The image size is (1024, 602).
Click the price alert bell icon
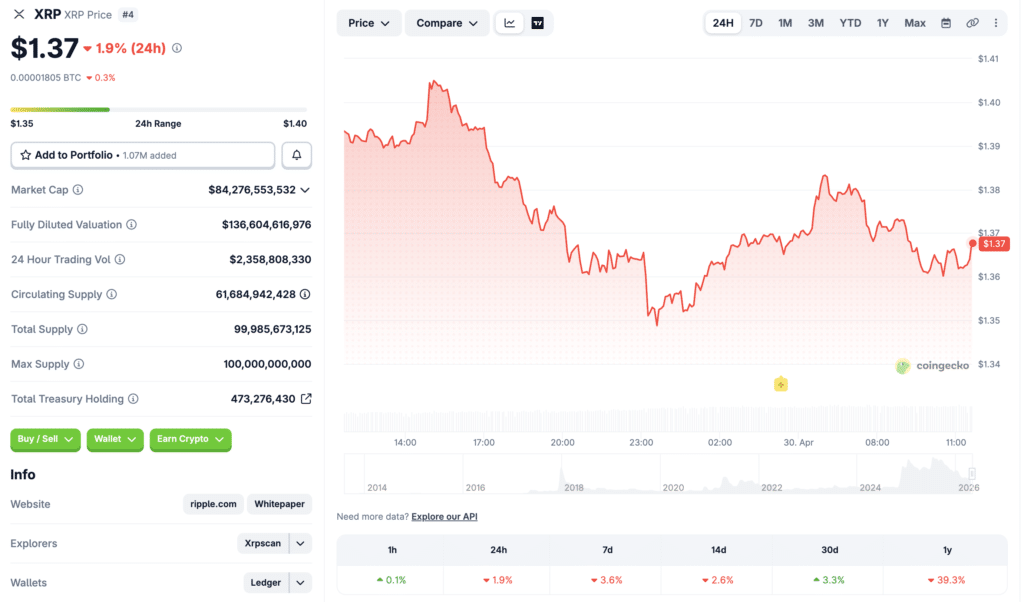click(297, 155)
